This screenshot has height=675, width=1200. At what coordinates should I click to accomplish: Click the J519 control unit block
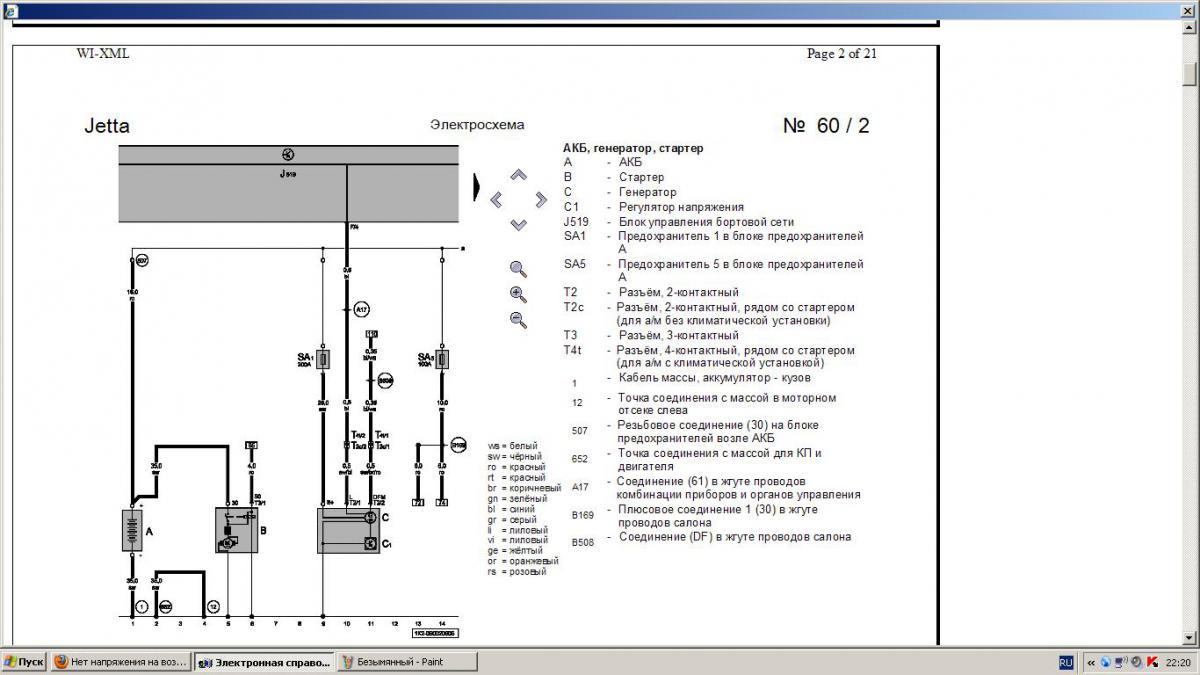tap(289, 186)
